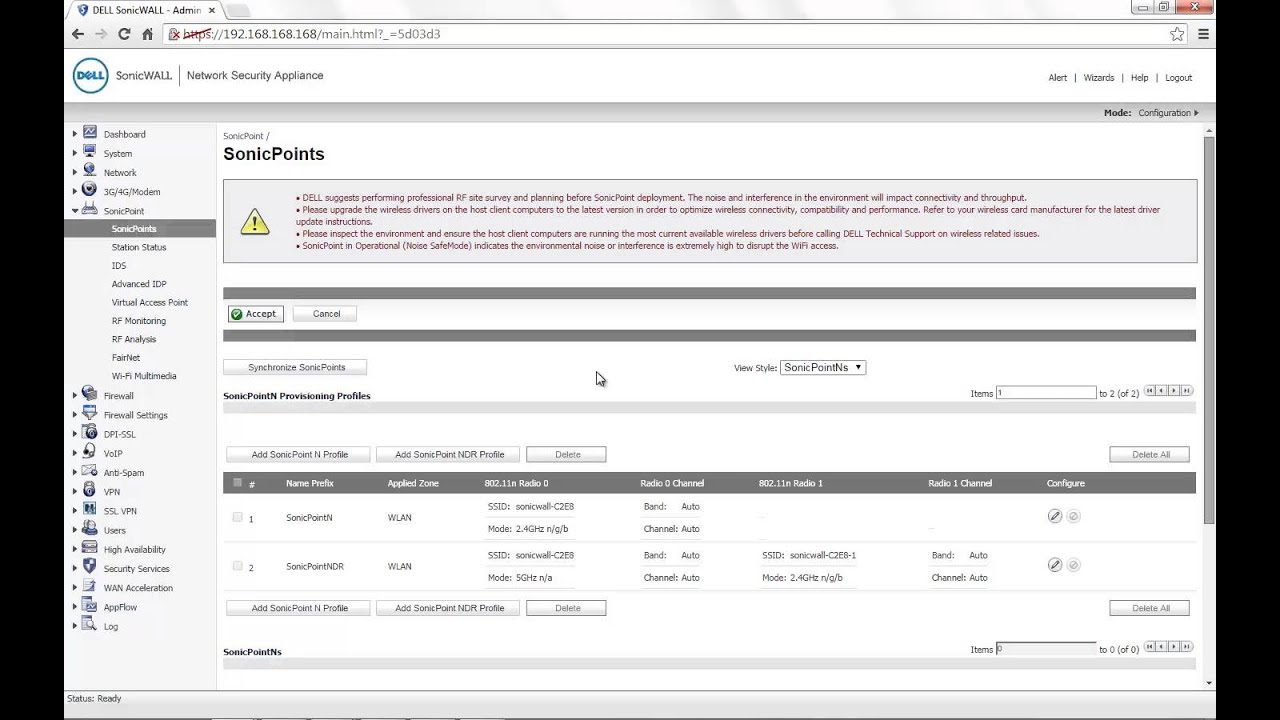This screenshot has width=1280, height=720.
Task: Click the Dell logo
Action: pos(90,76)
